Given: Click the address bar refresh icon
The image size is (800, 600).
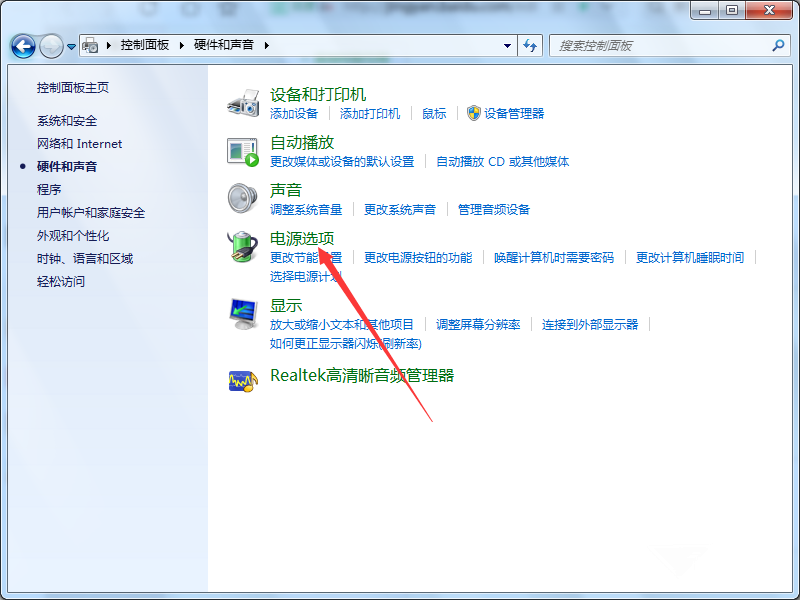Looking at the screenshot, I should point(530,46).
